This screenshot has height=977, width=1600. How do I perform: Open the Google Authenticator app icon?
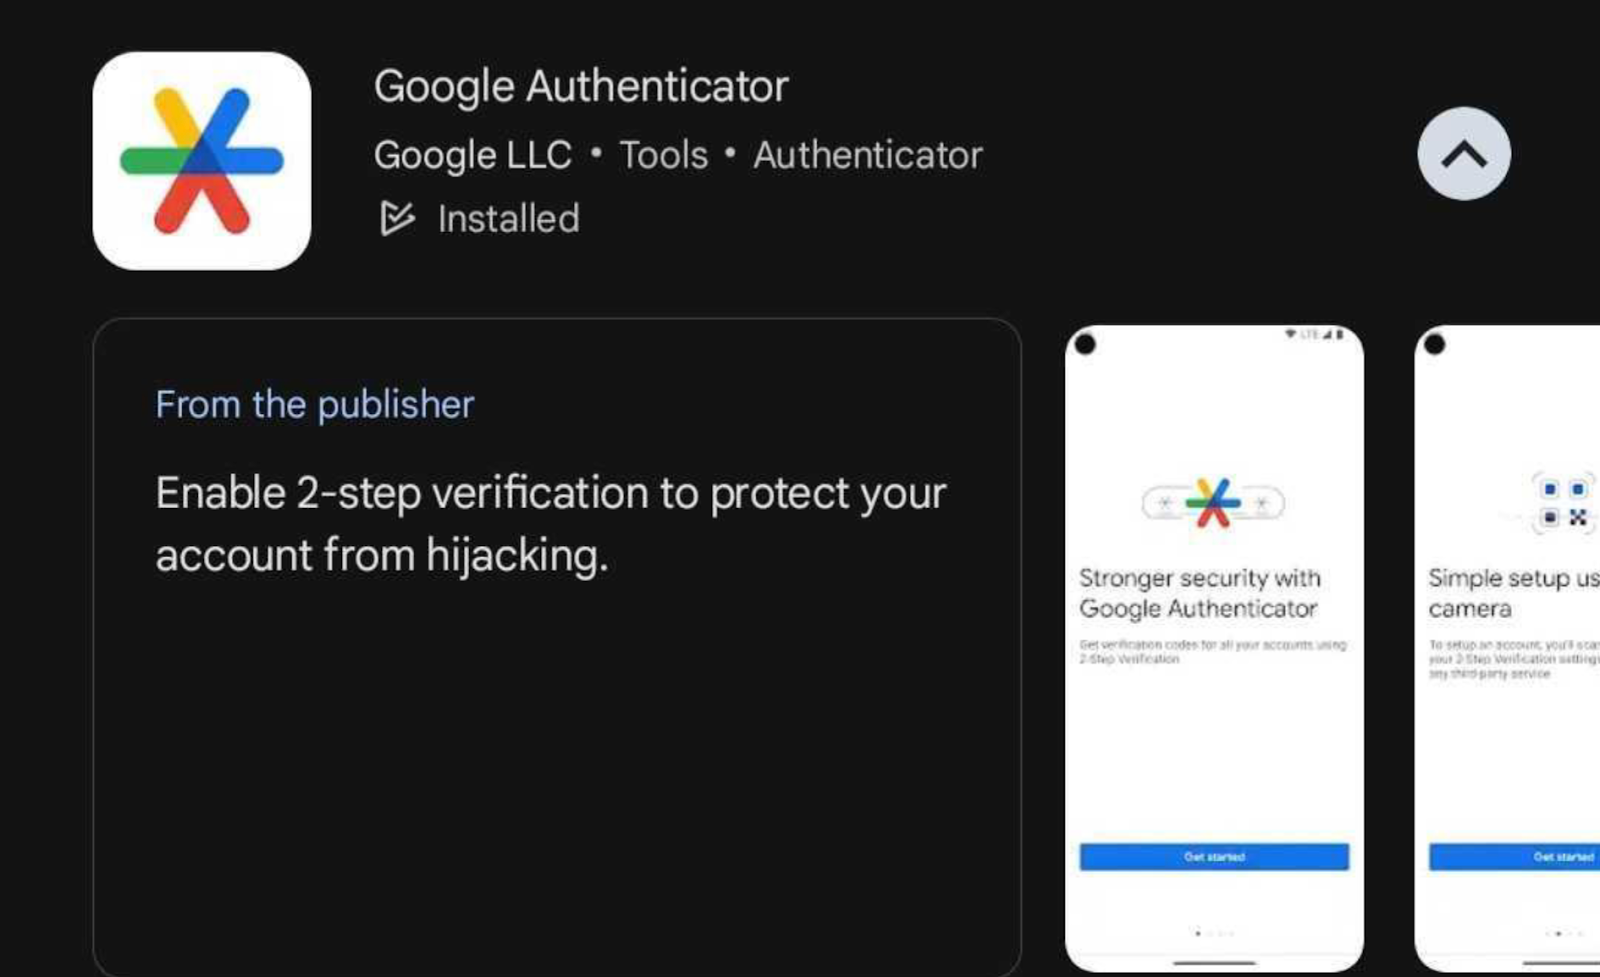coord(202,161)
